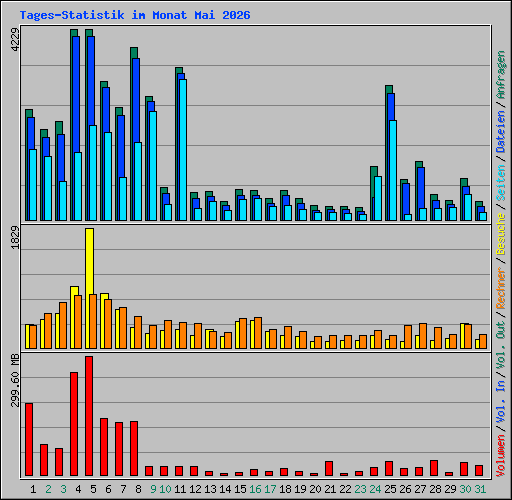Click the orange Rechner bar for day 27
The image size is (512, 500).
(423, 336)
